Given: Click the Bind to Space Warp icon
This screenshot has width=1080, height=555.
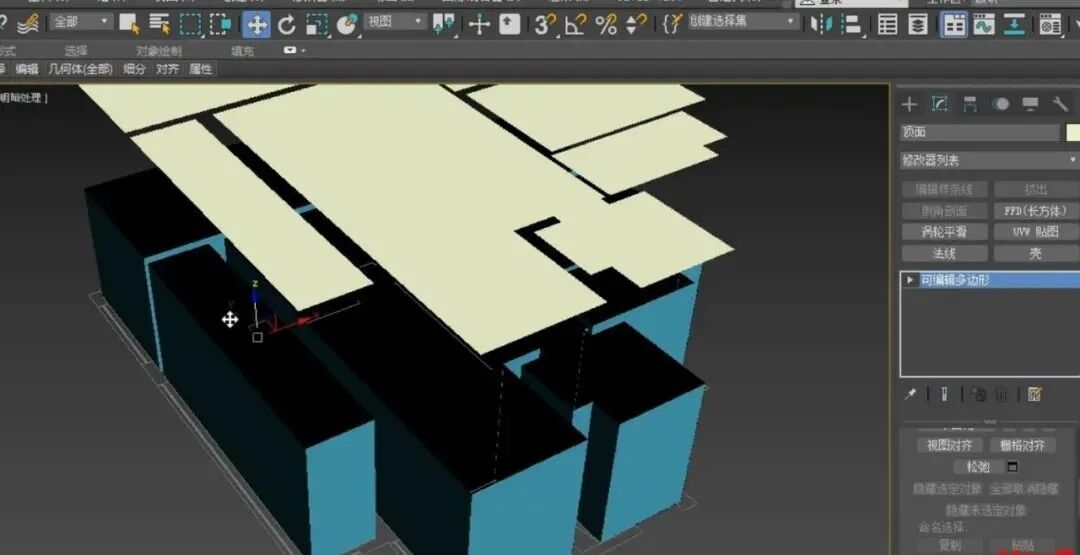Looking at the screenshot, I should pos(27,25).
